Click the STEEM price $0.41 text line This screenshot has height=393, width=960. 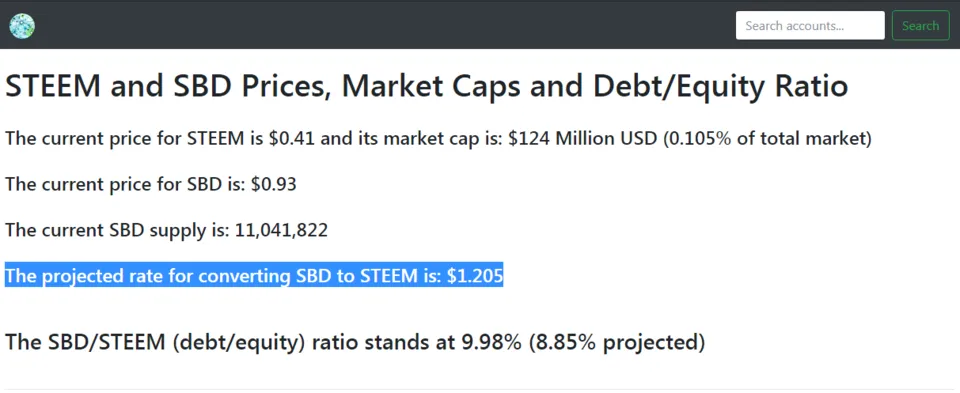pos(438,139)
